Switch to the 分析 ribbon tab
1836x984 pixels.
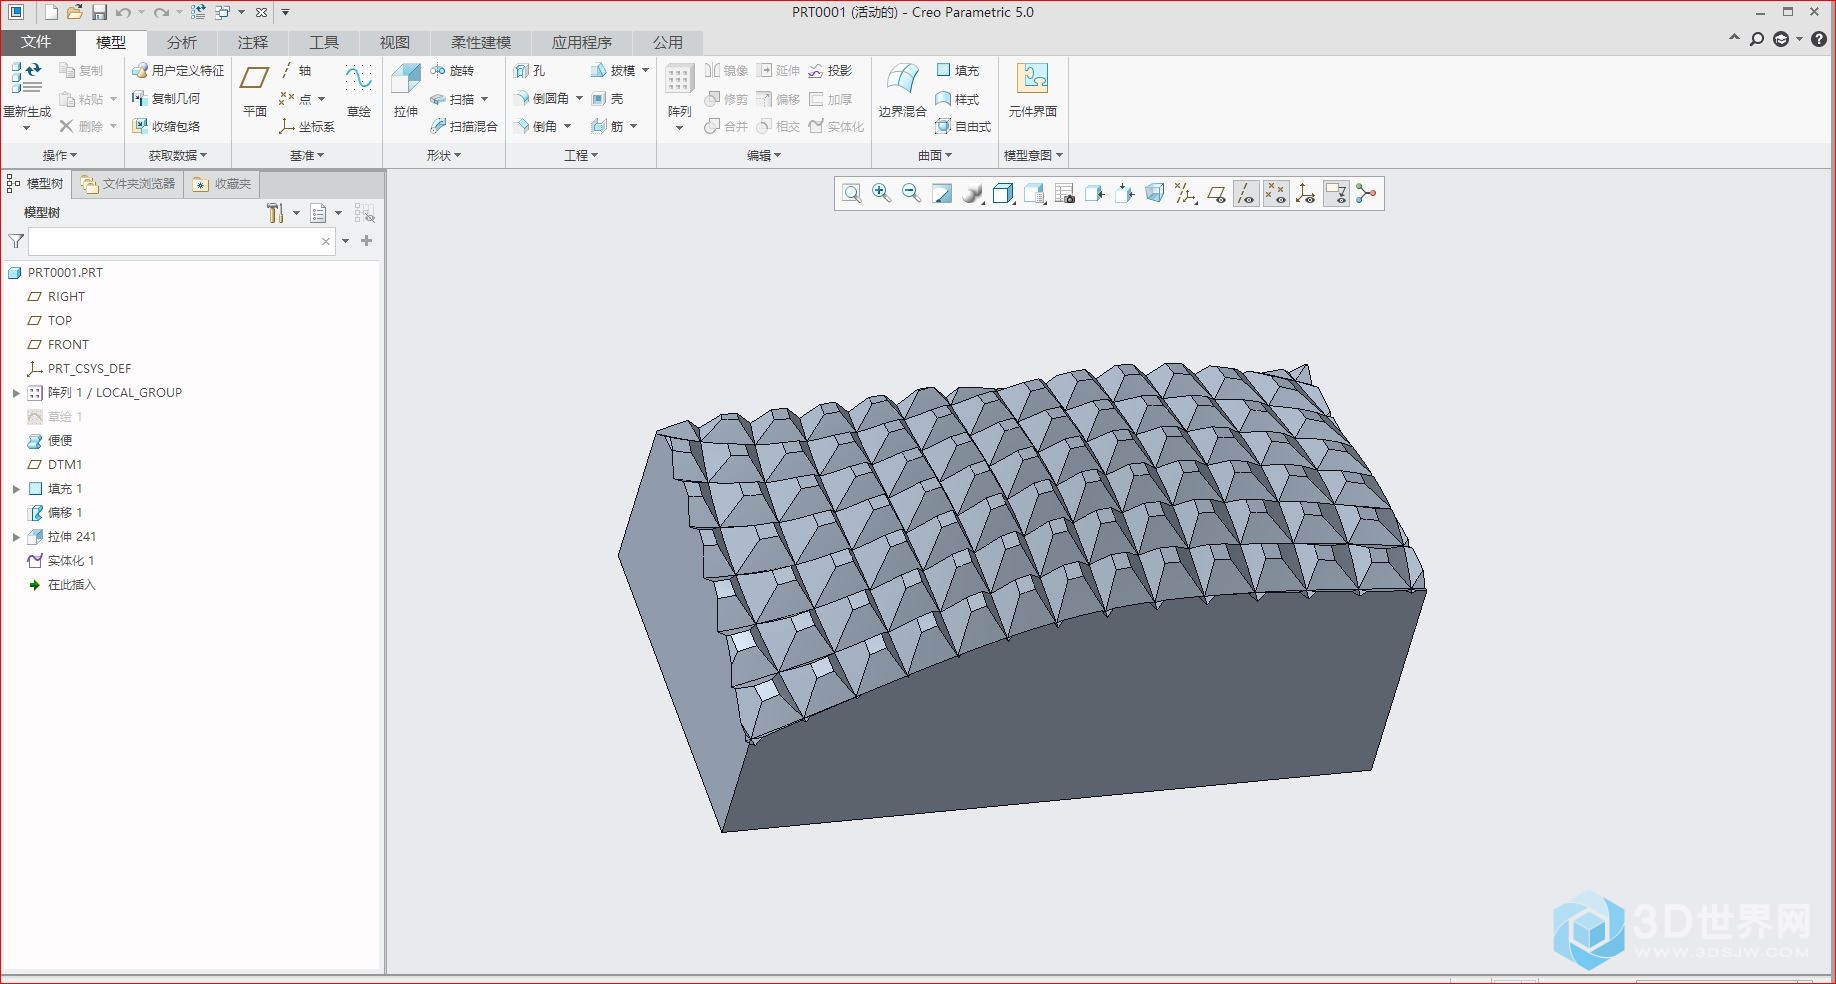tap(181, 42)
